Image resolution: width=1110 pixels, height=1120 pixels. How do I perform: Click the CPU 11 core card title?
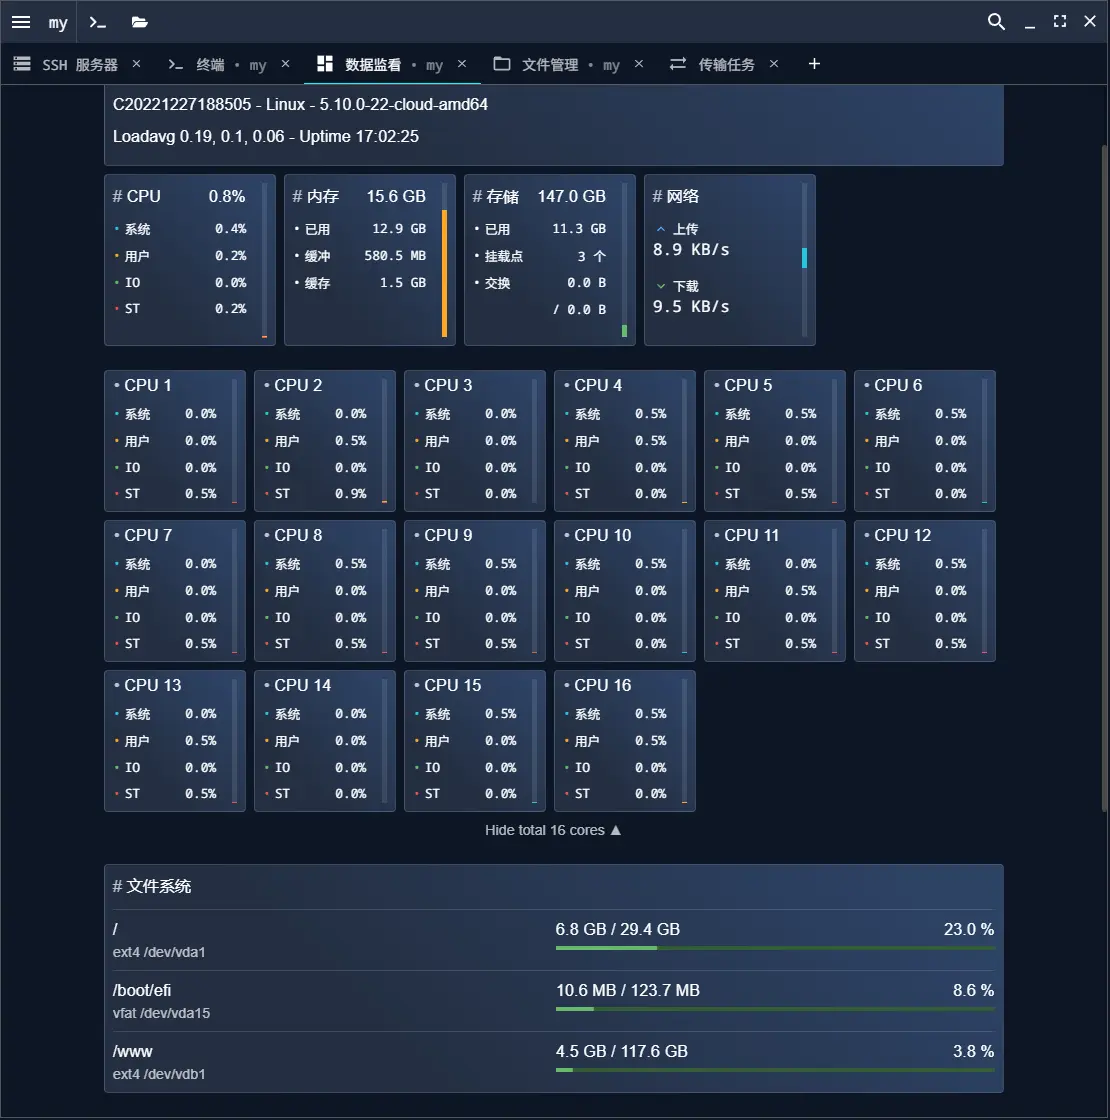coord(751,535)
